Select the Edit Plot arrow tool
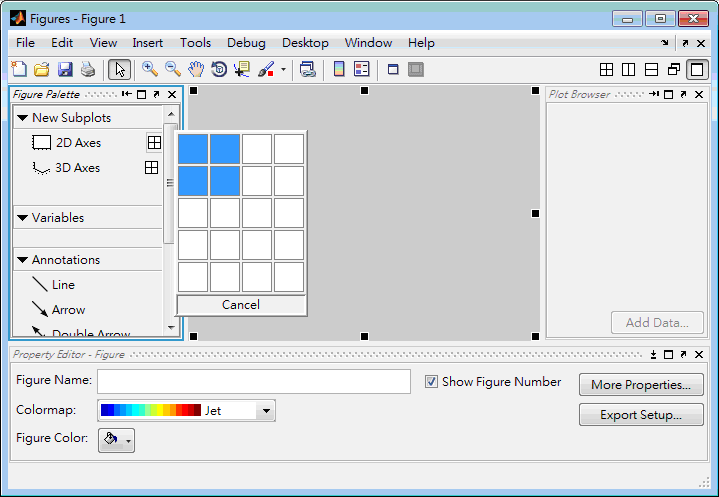Image resolution: width=719 pixels, height=497 pixels. (120, 70)
